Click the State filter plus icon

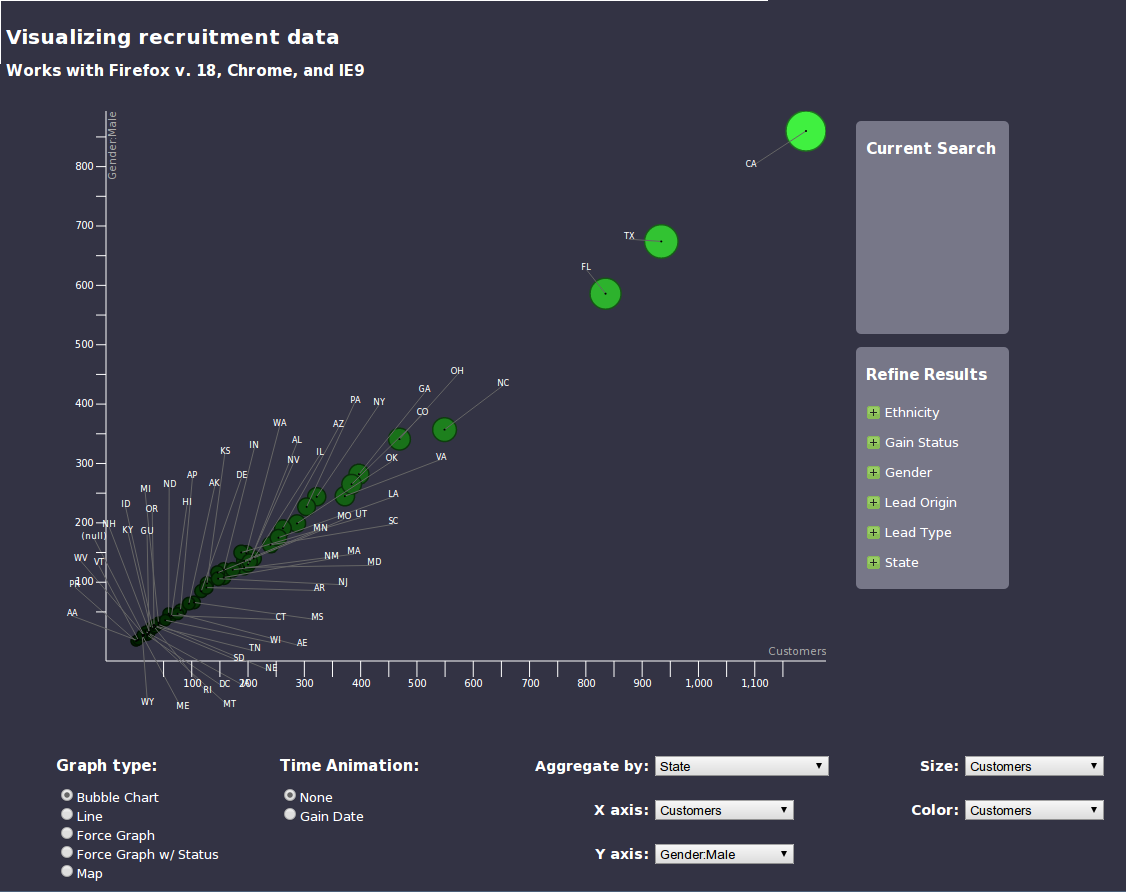click(873, 563)
